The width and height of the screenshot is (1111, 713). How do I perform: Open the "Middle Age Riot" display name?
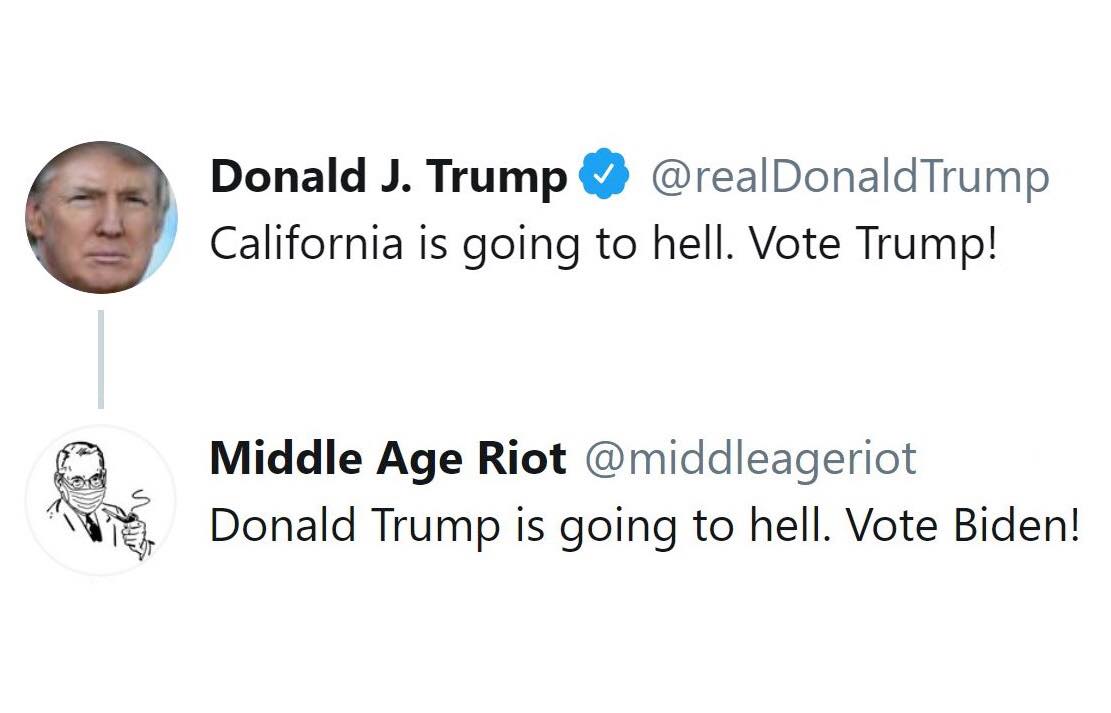[388, 459]
